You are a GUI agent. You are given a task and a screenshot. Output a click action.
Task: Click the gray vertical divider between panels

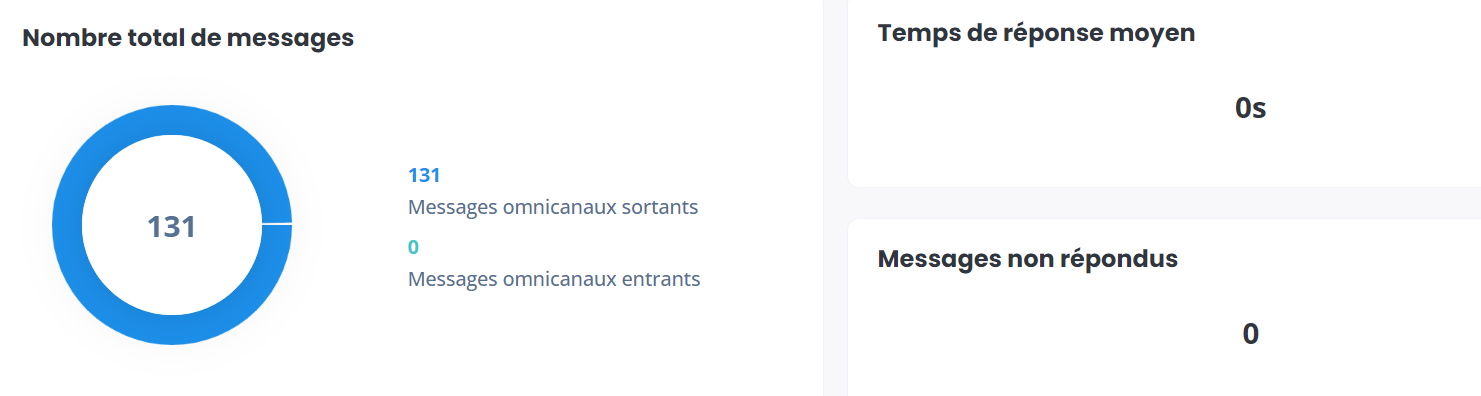pyautogui.click(x=835, y=198)
